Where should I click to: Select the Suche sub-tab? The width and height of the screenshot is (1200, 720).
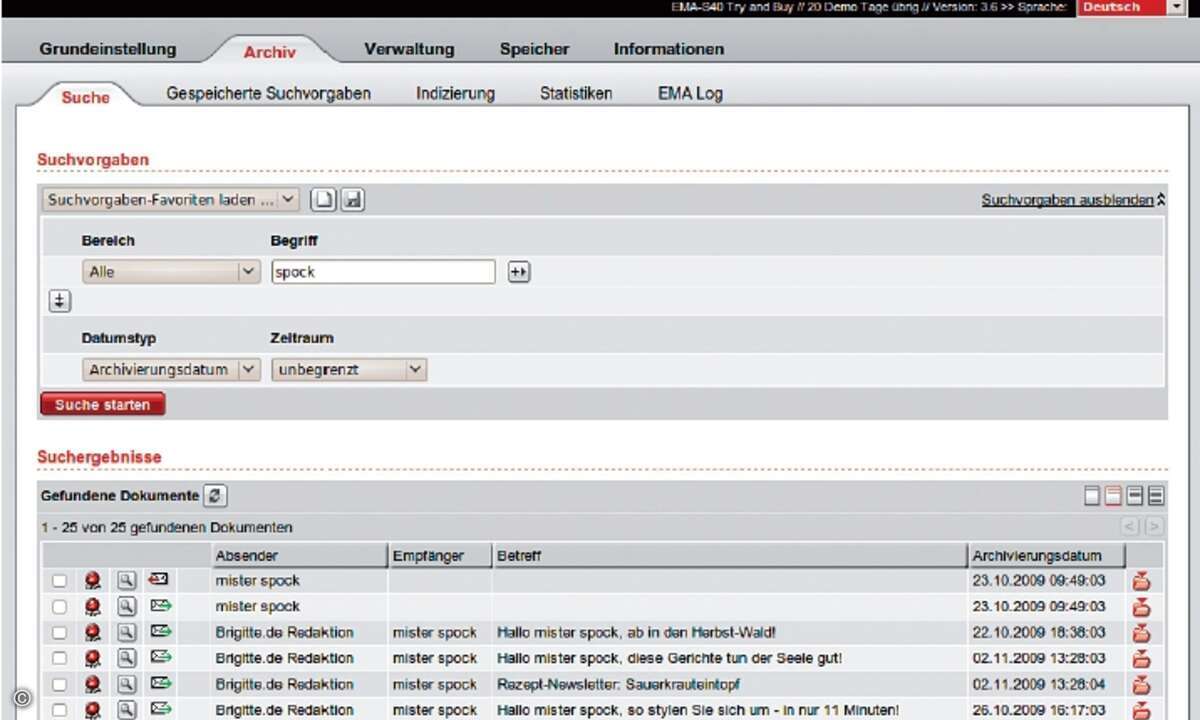[86, 96]
